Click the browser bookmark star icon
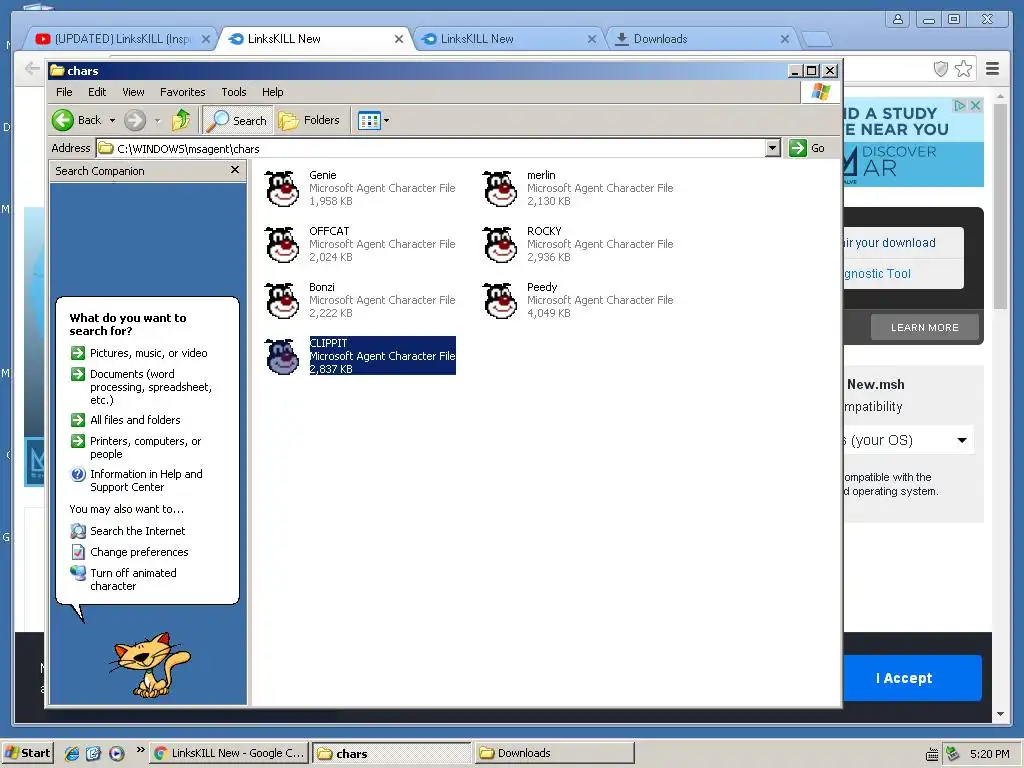 click(x=963, y=69)
